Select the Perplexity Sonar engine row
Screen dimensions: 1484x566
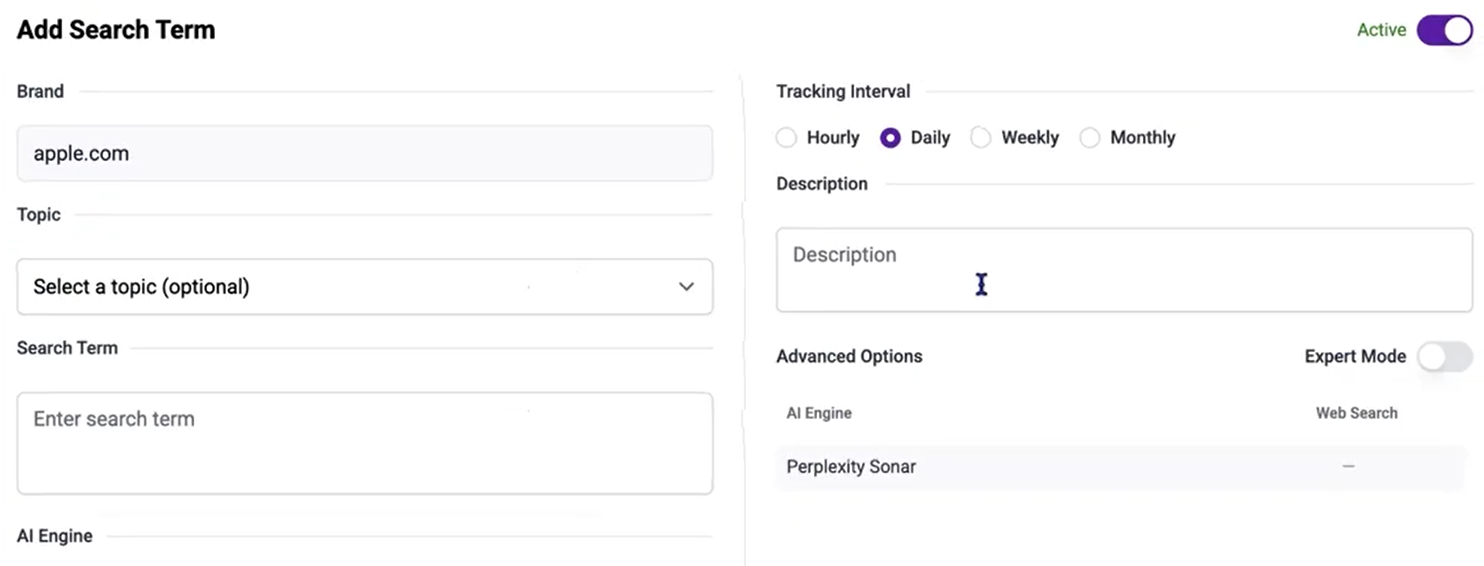pos(851,467)
